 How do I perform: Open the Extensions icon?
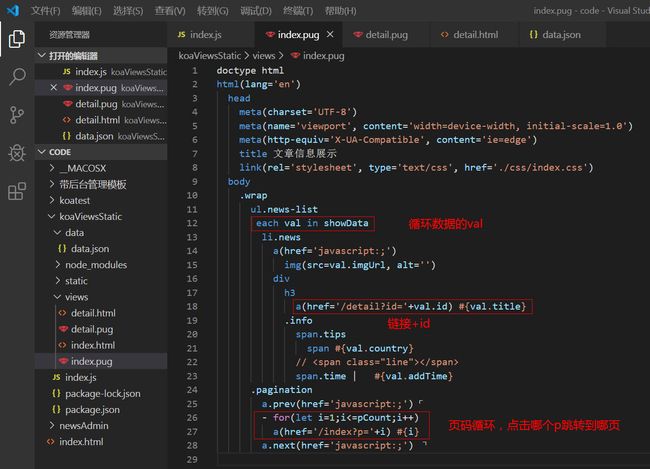coord(17,191)
